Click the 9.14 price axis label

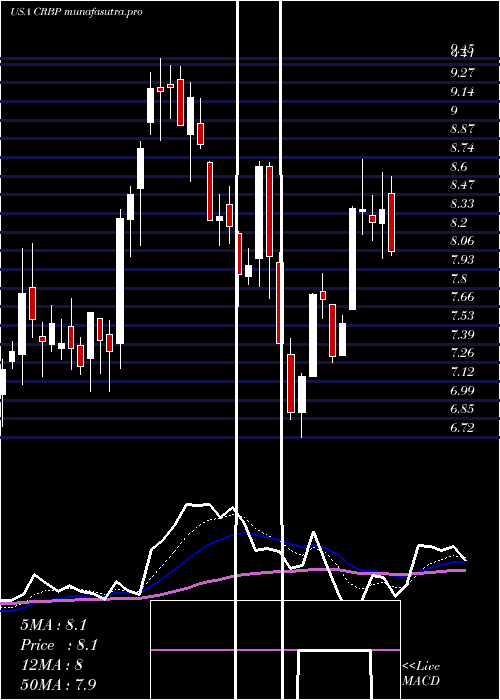pos(462,92)
